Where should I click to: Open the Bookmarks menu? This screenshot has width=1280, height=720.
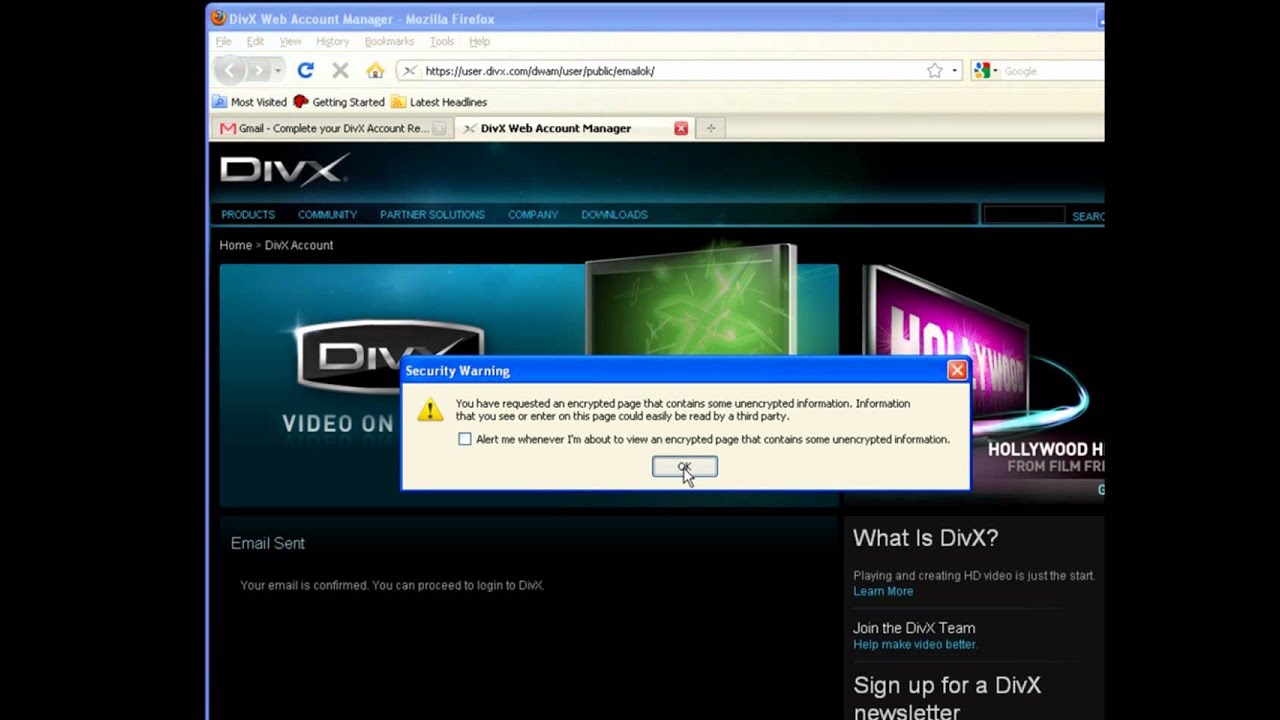(389, 41)
